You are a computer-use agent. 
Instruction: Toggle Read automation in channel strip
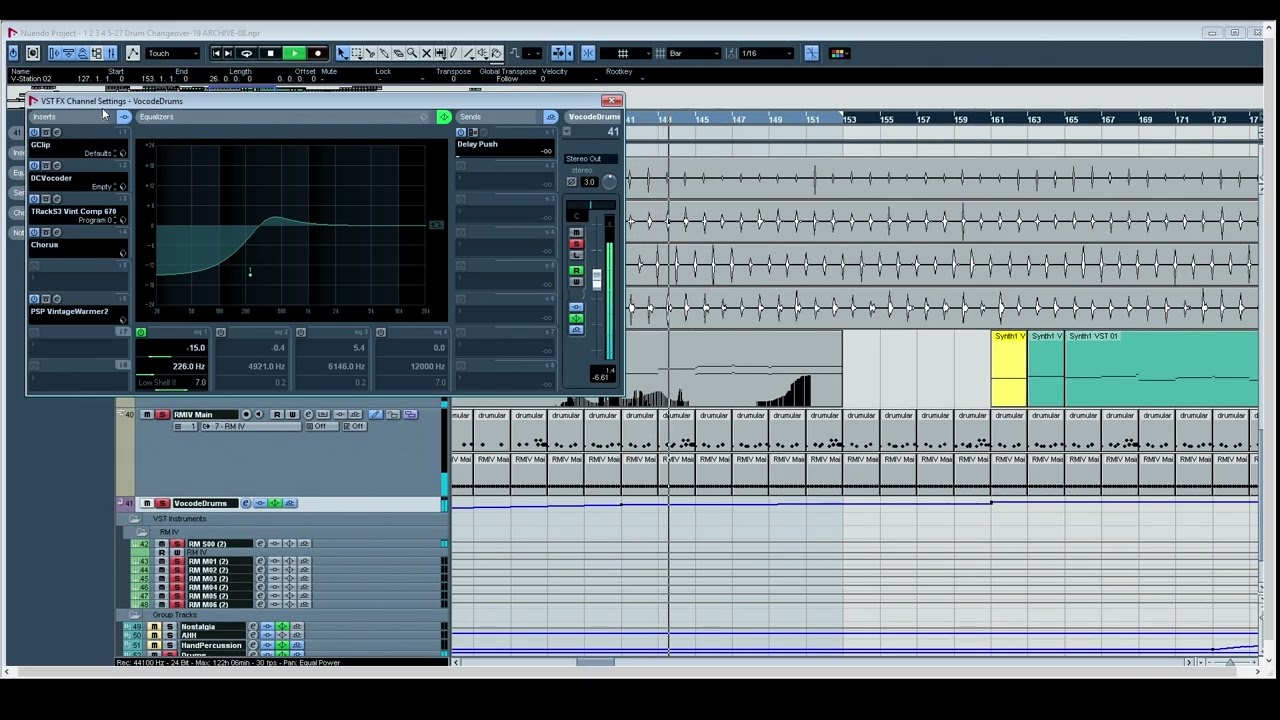(x=576, y=271)
